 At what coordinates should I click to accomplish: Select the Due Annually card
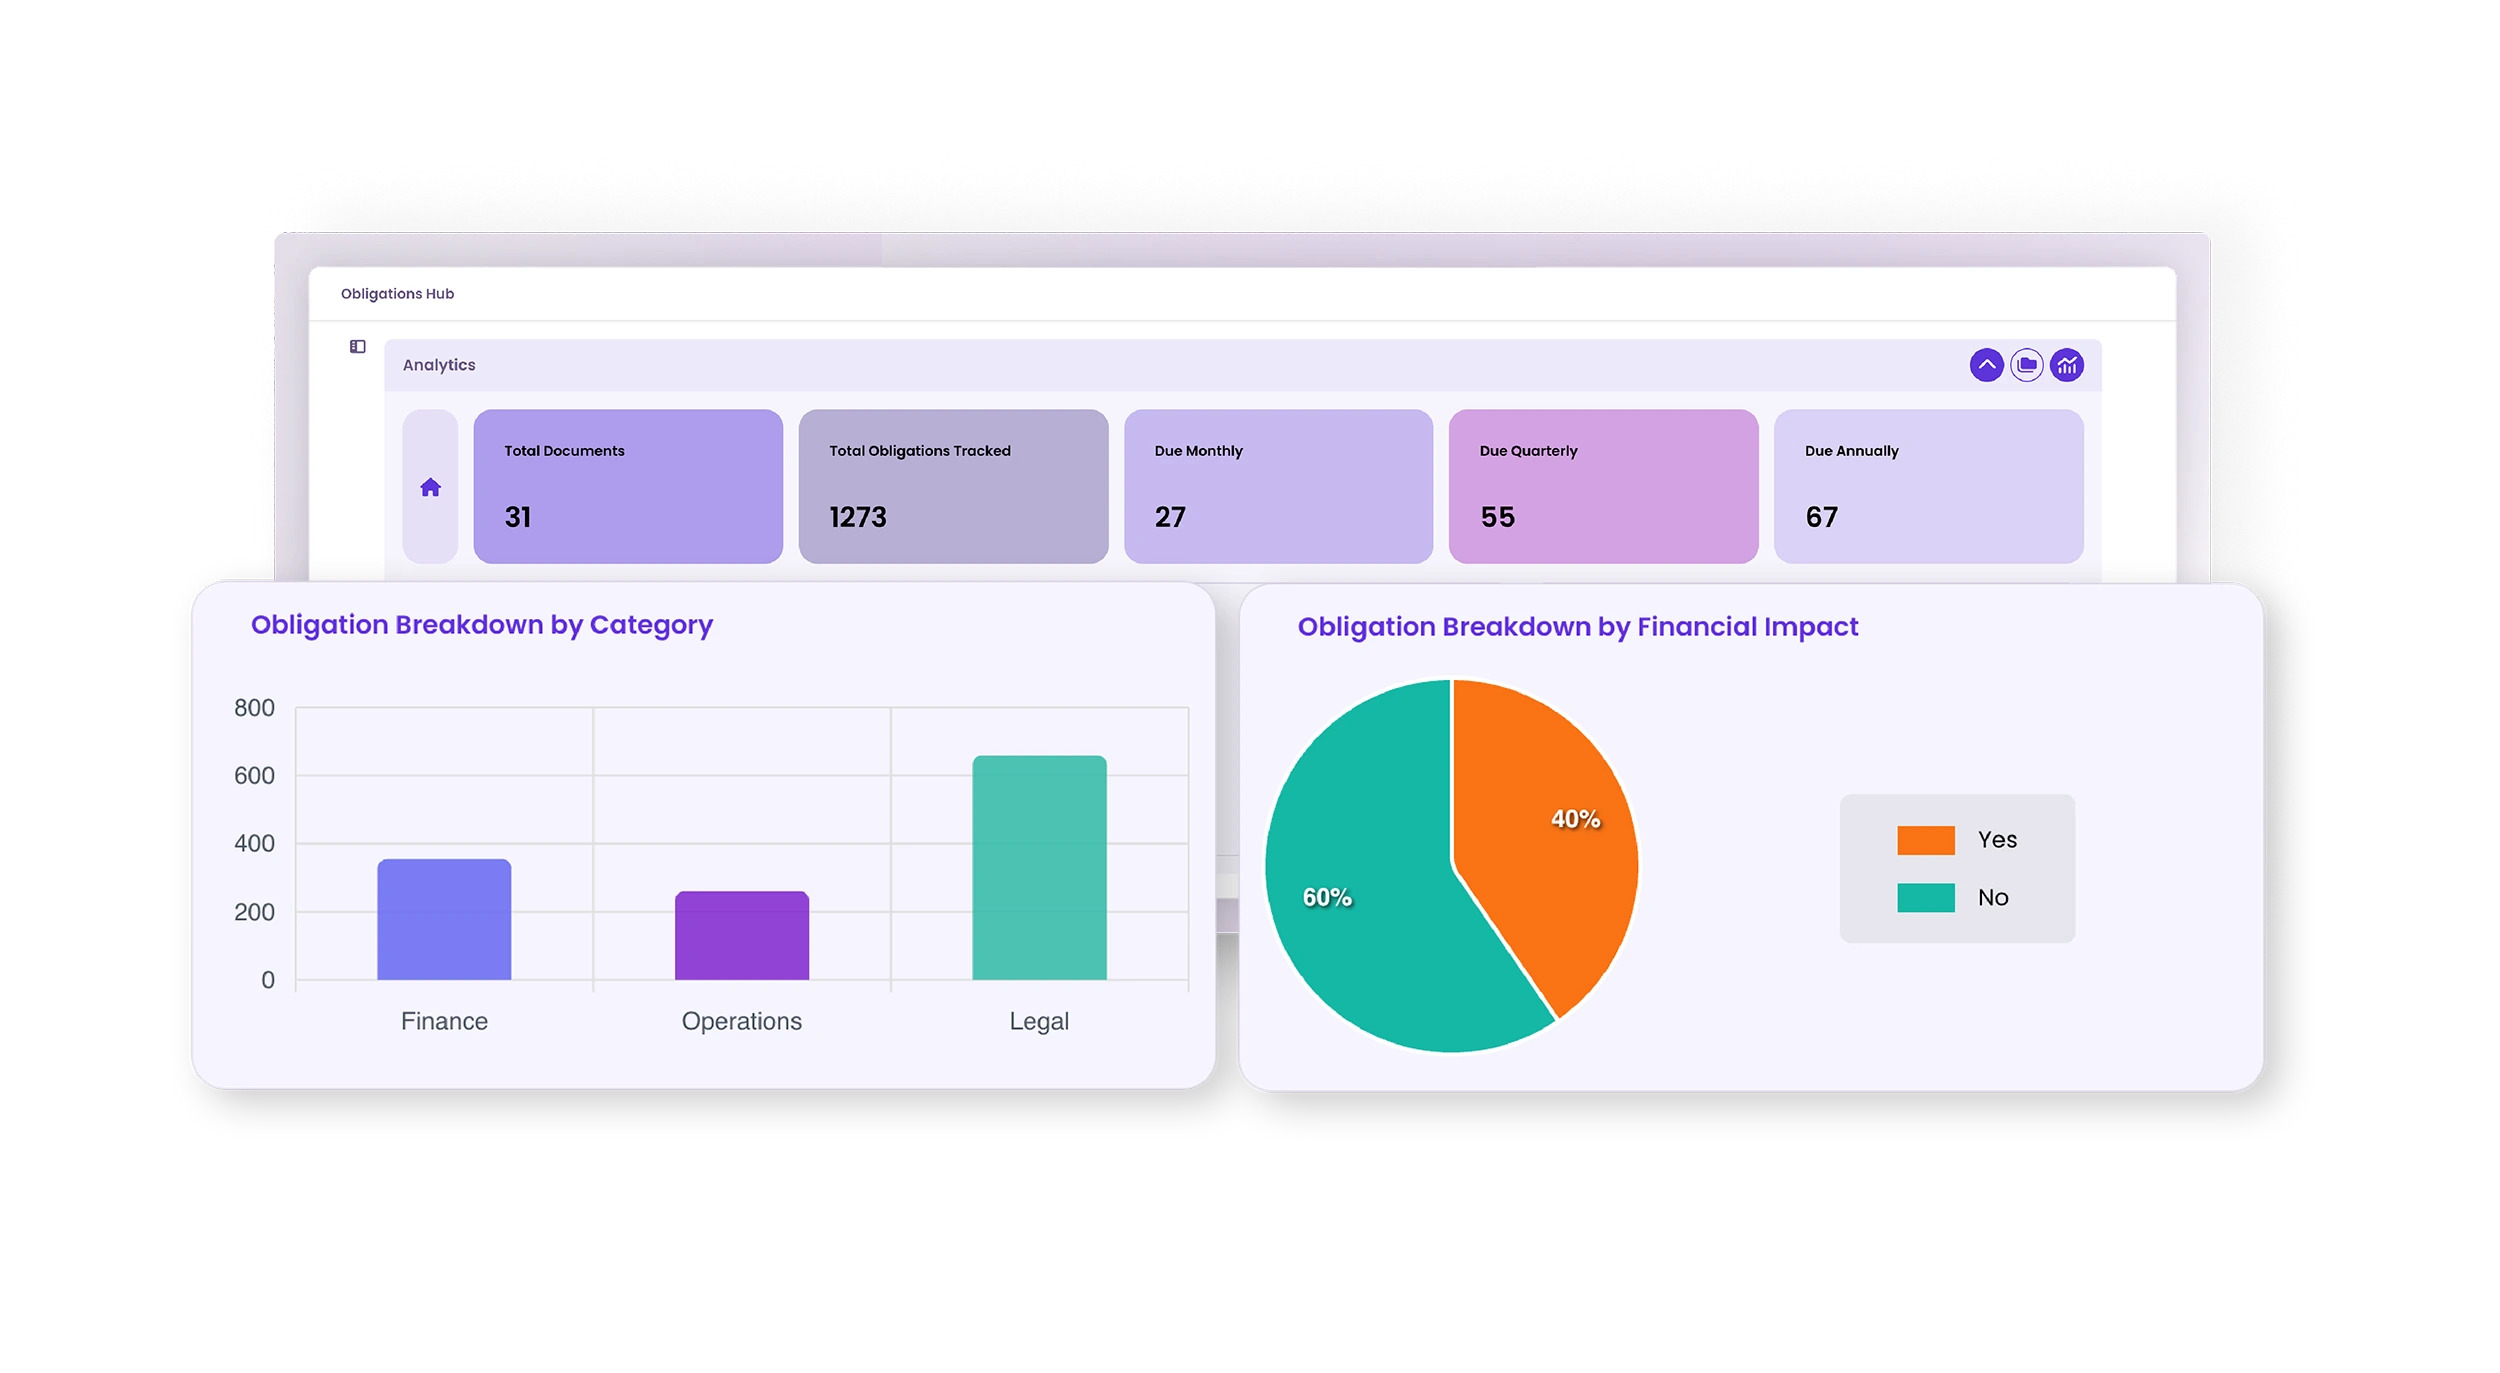coord(1928,486)
